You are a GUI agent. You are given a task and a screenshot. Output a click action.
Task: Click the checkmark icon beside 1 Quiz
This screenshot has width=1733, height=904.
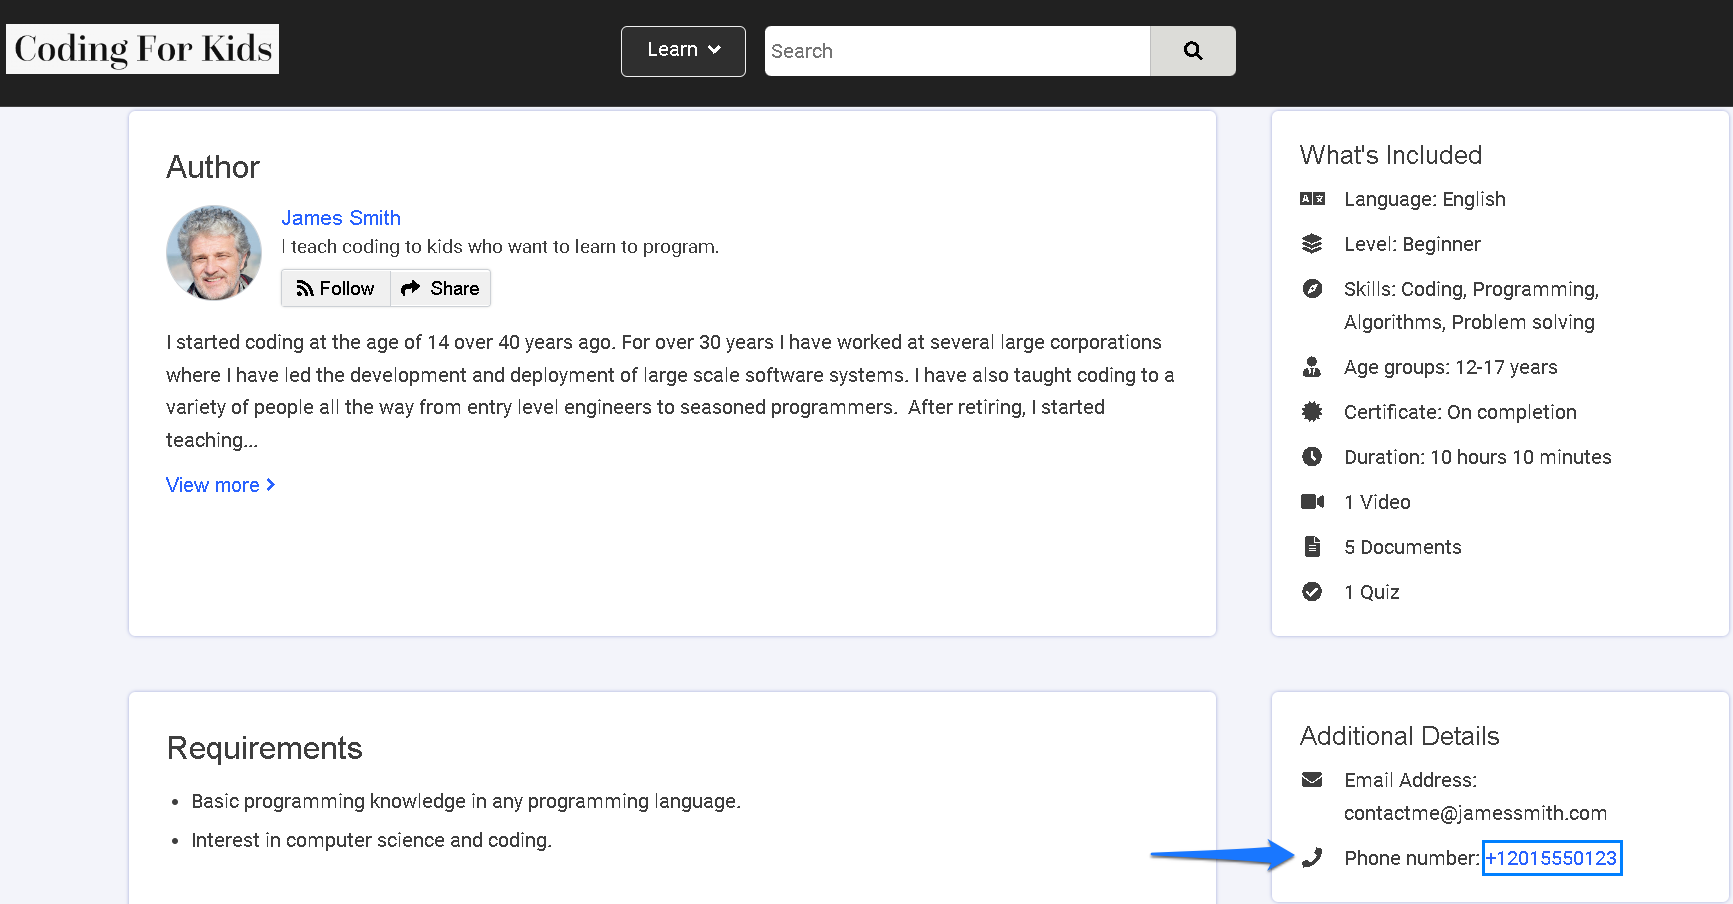(x=1312, y=592)
